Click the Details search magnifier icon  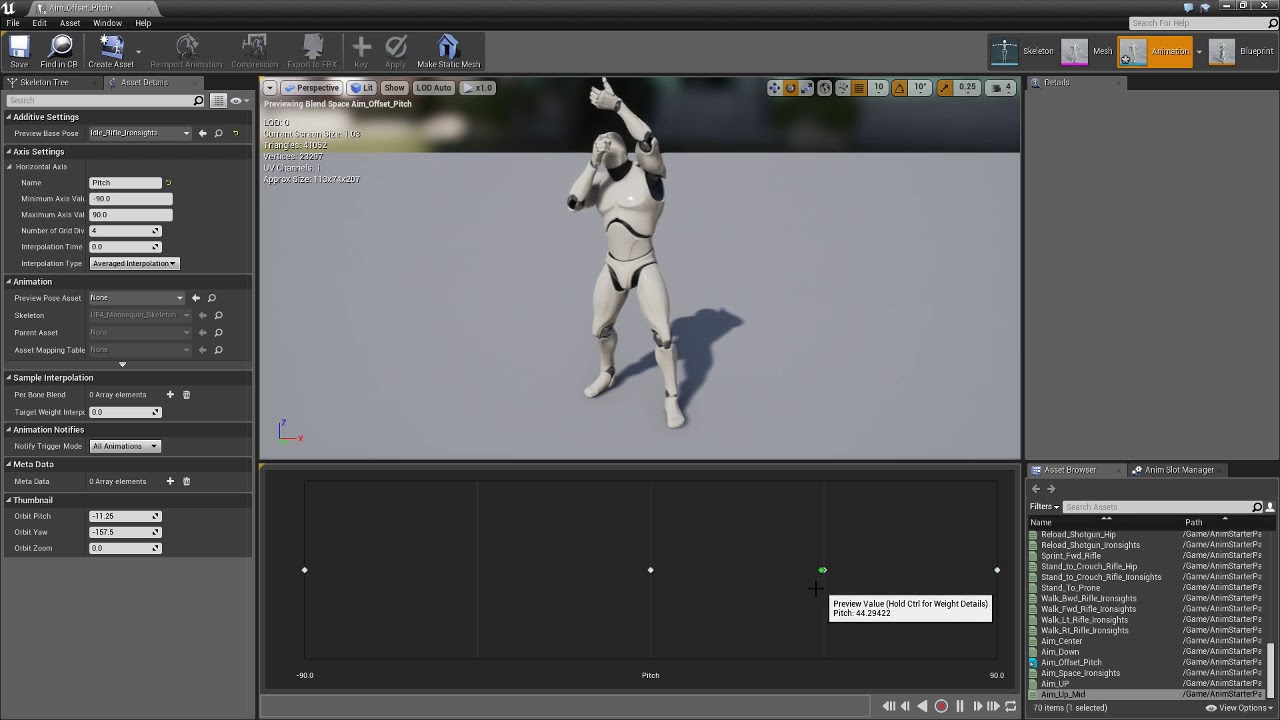pos(199,100)
